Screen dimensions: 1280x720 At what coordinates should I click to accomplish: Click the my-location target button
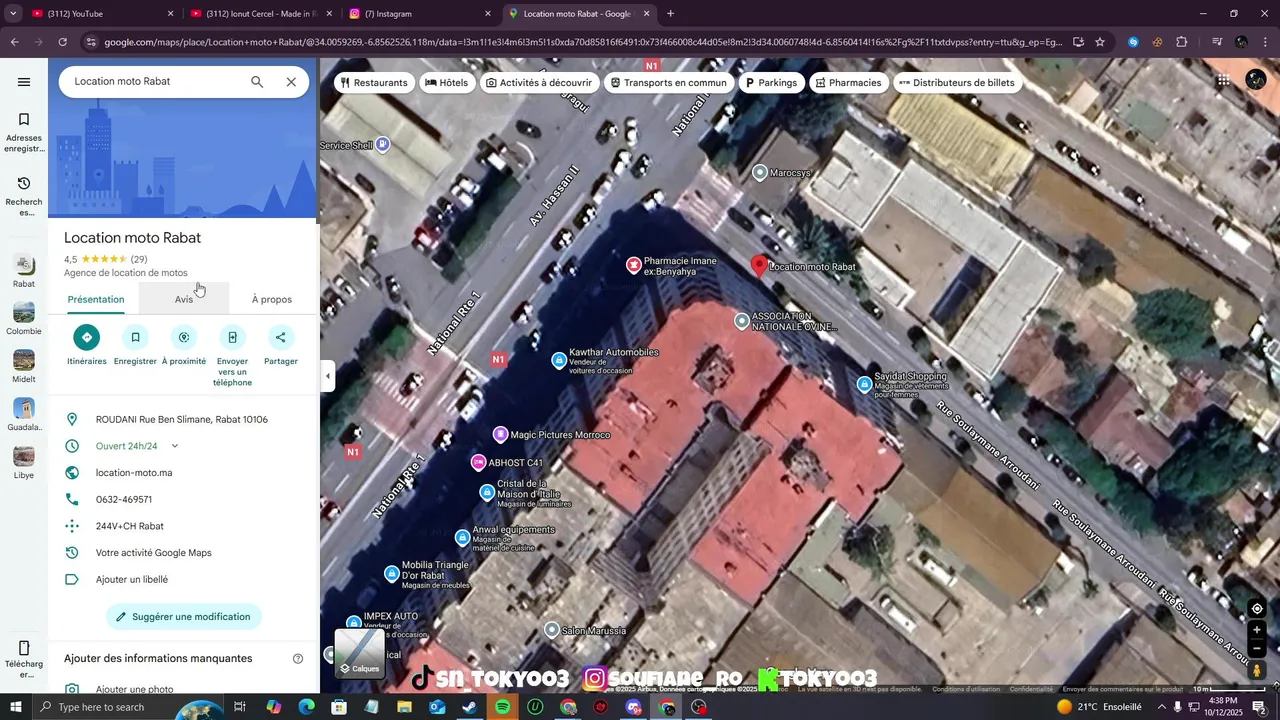pos(1257,609)
